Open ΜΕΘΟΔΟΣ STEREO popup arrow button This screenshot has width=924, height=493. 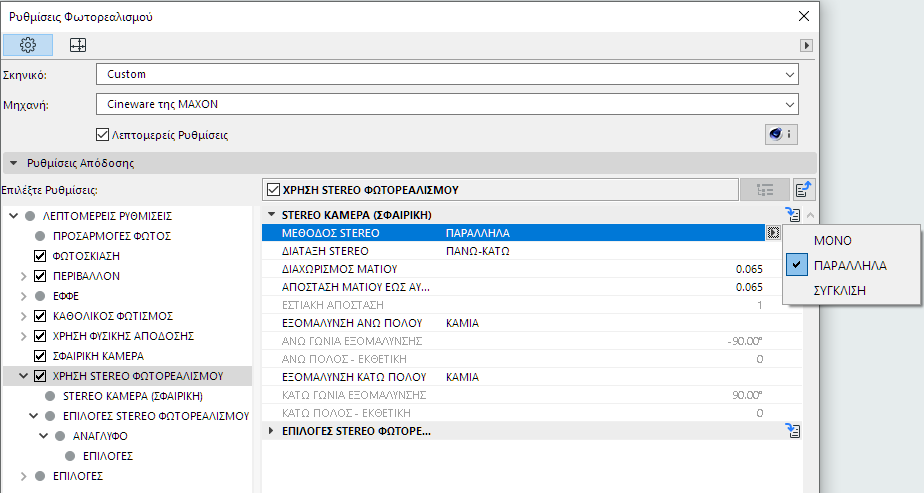(x=773, y=233)
